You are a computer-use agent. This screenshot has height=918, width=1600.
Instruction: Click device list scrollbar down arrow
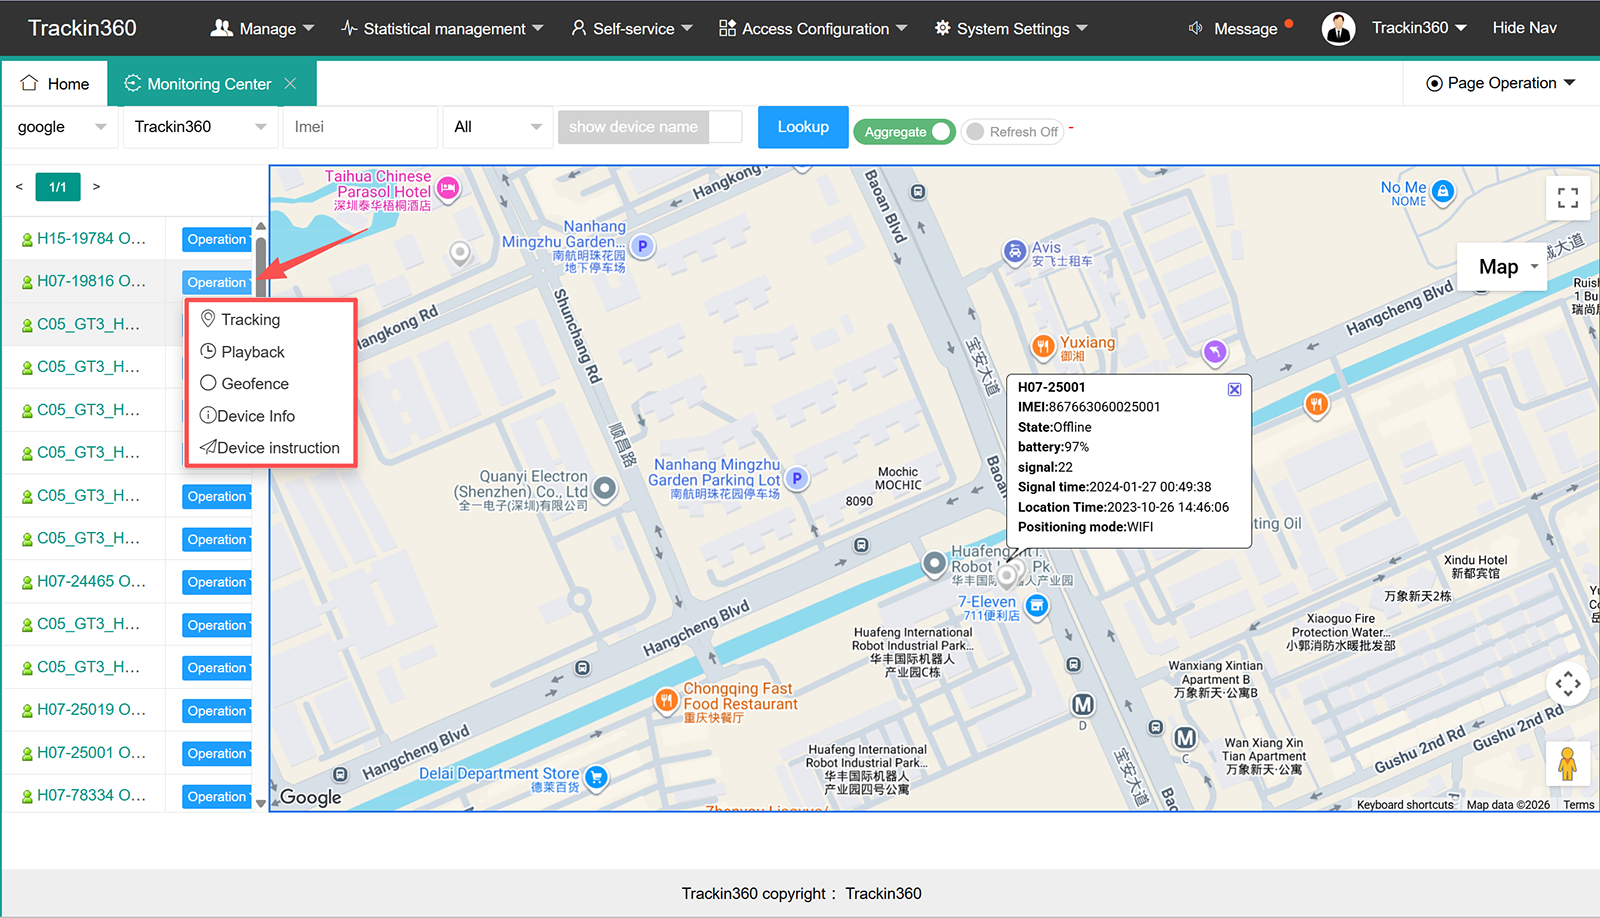tap(261, 803)
